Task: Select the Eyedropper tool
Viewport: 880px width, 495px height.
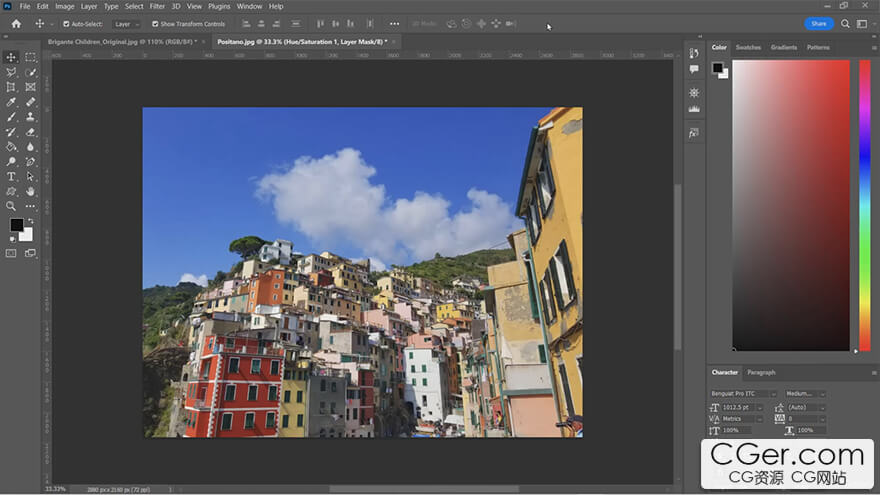Action: (11, 102)
